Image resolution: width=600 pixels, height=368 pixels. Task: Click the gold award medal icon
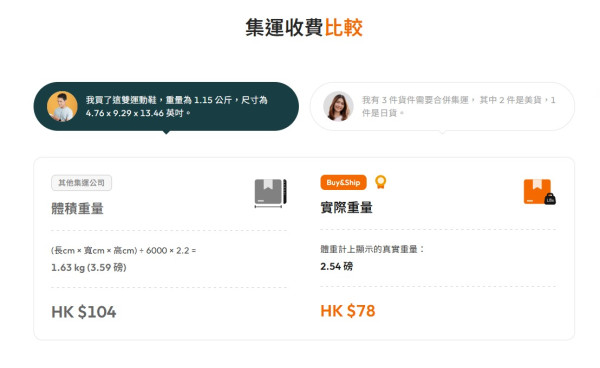pyautogui.click(x=380, y=182)
